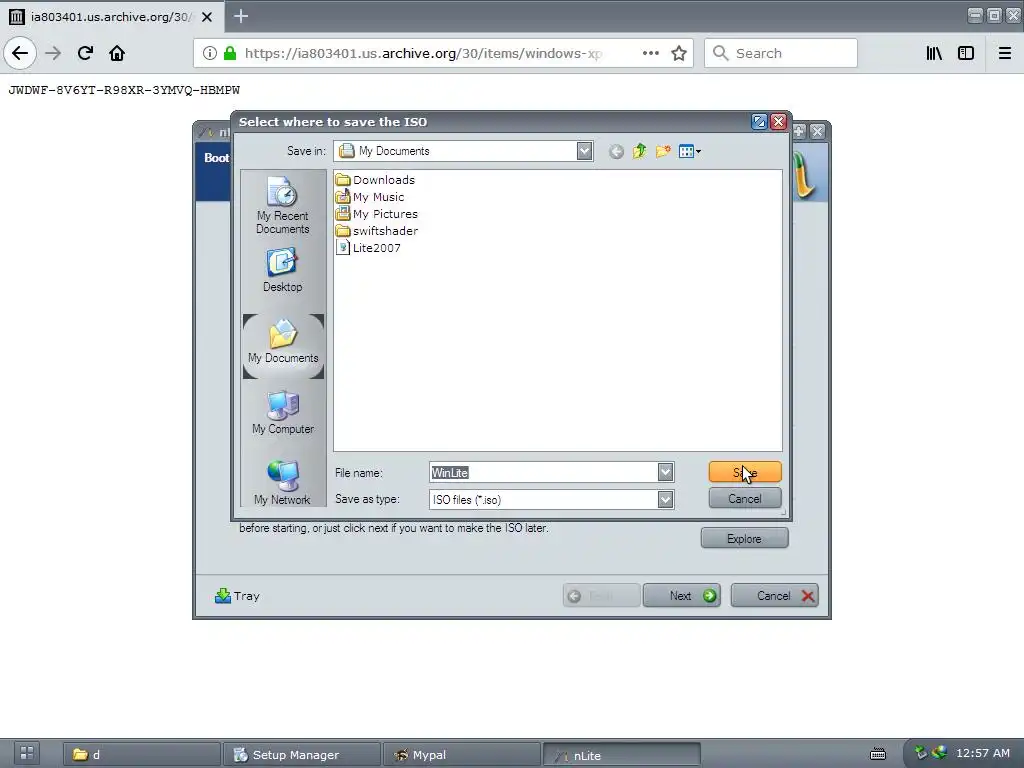Open the taskbar start menu icon
Image resolution: width=1024 pixels, height=768 pixels.
(27, 753)
